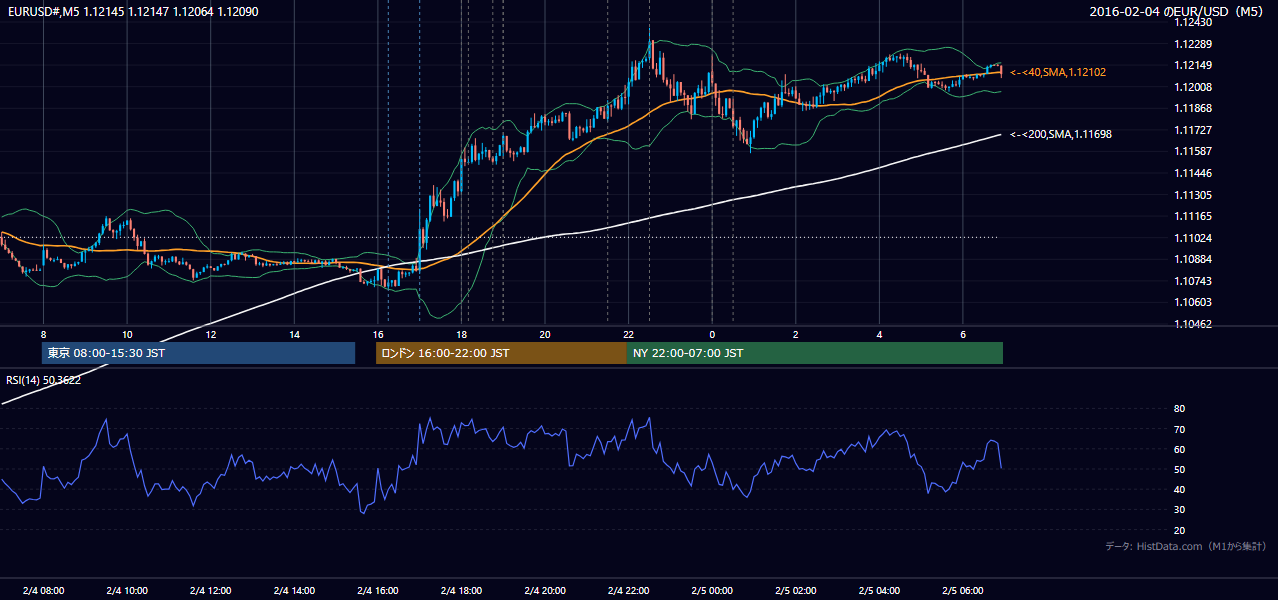Click RSI scale level 40

[x=1180, y=490]
